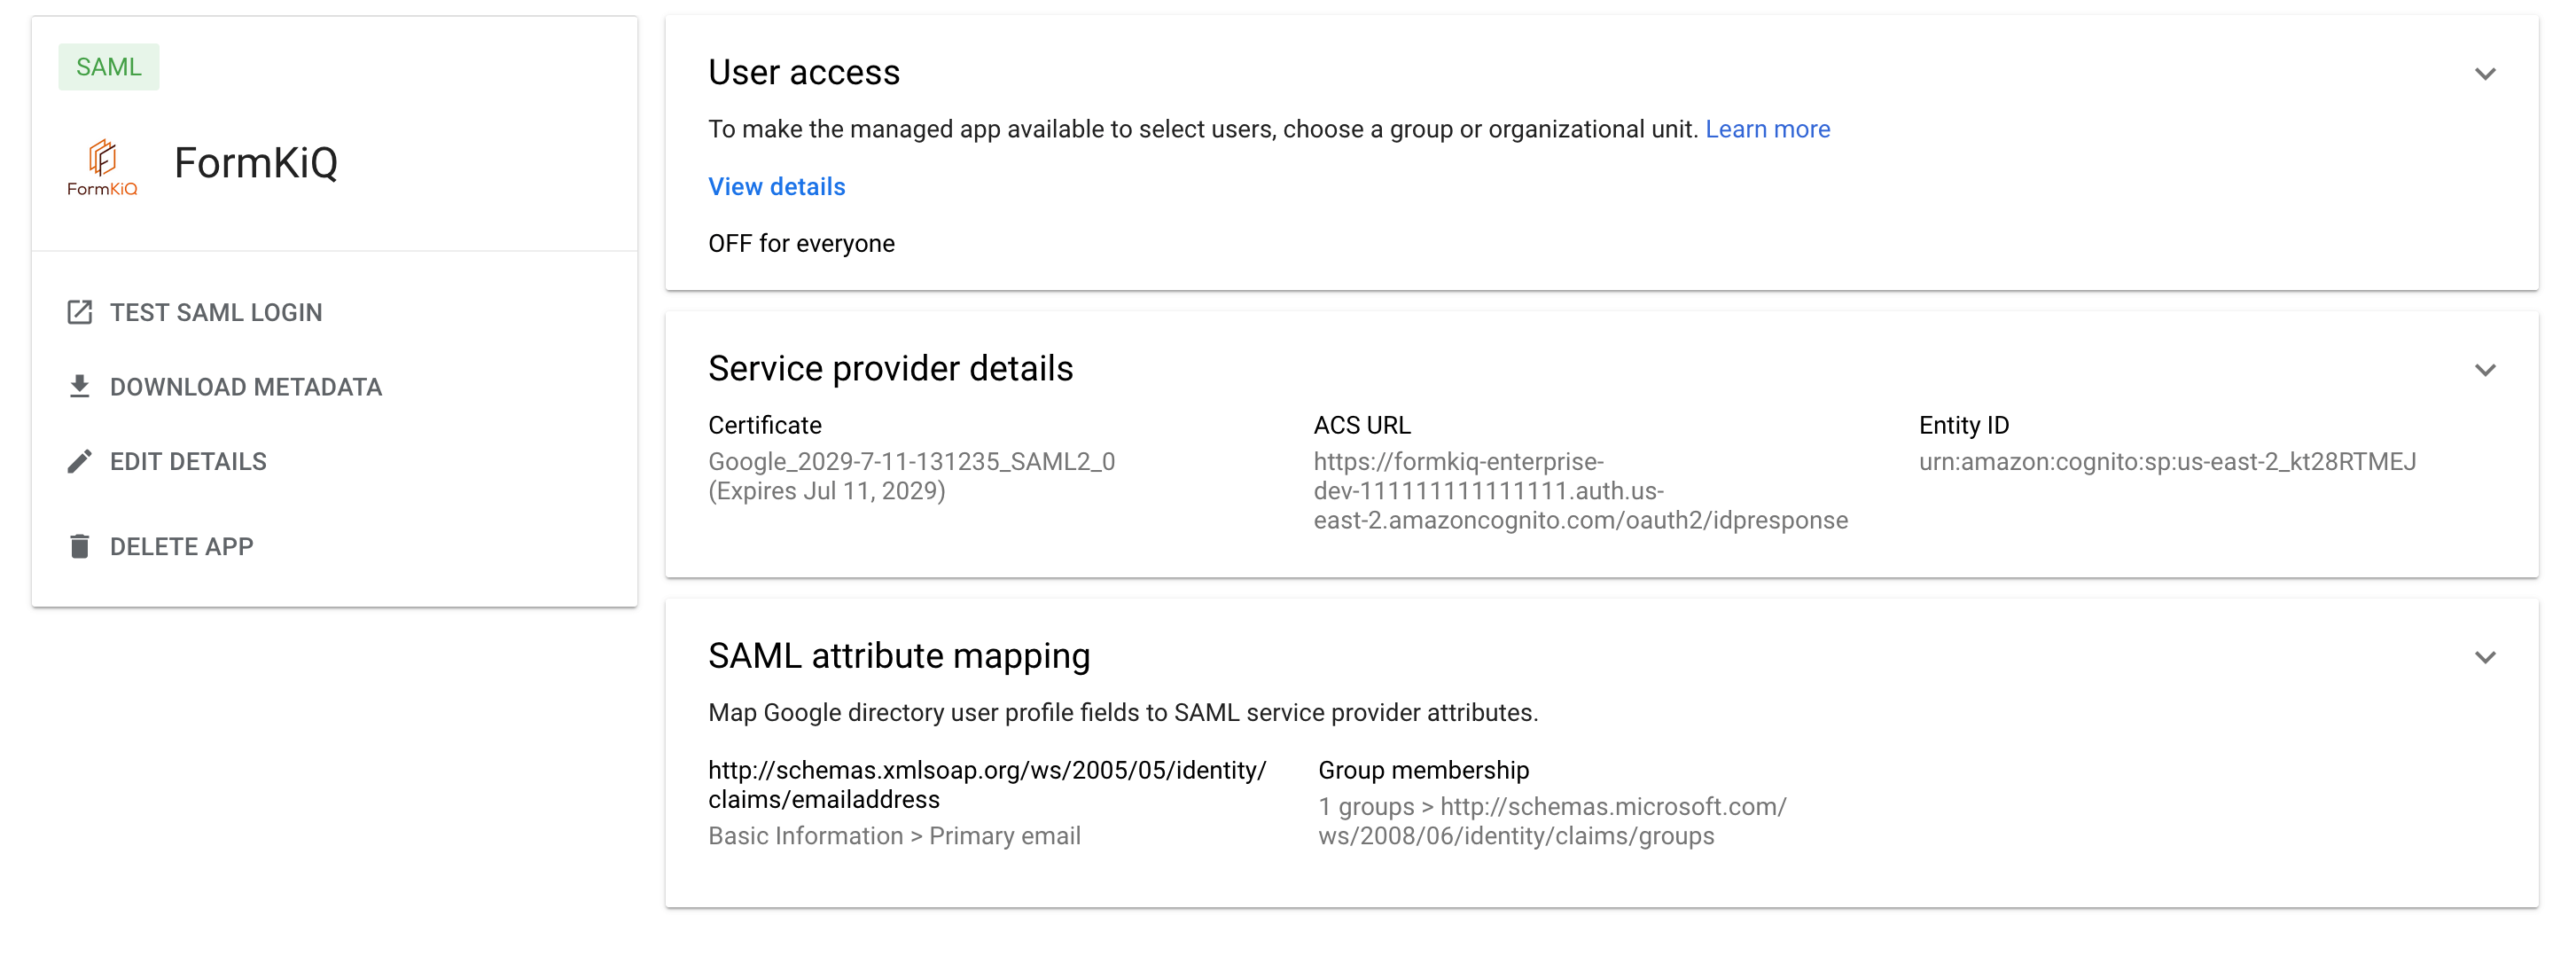Expand the User access section chevron
This screenshot has width=2576, height=956.
[2484, 74]
